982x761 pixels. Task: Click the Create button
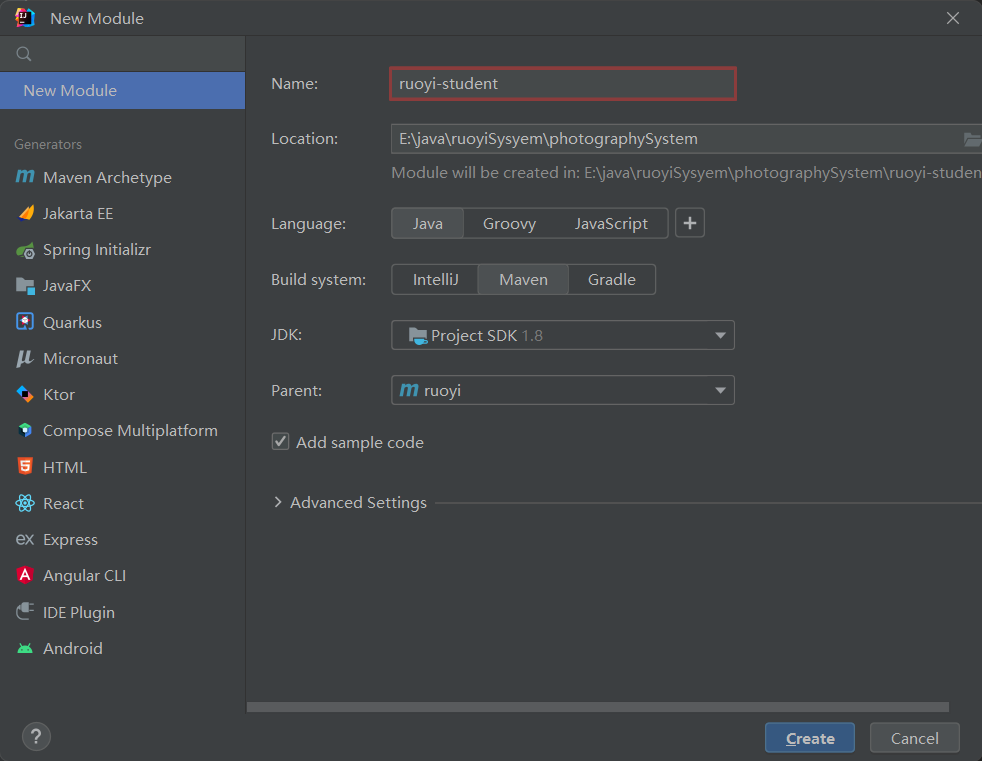click(810, 738)
